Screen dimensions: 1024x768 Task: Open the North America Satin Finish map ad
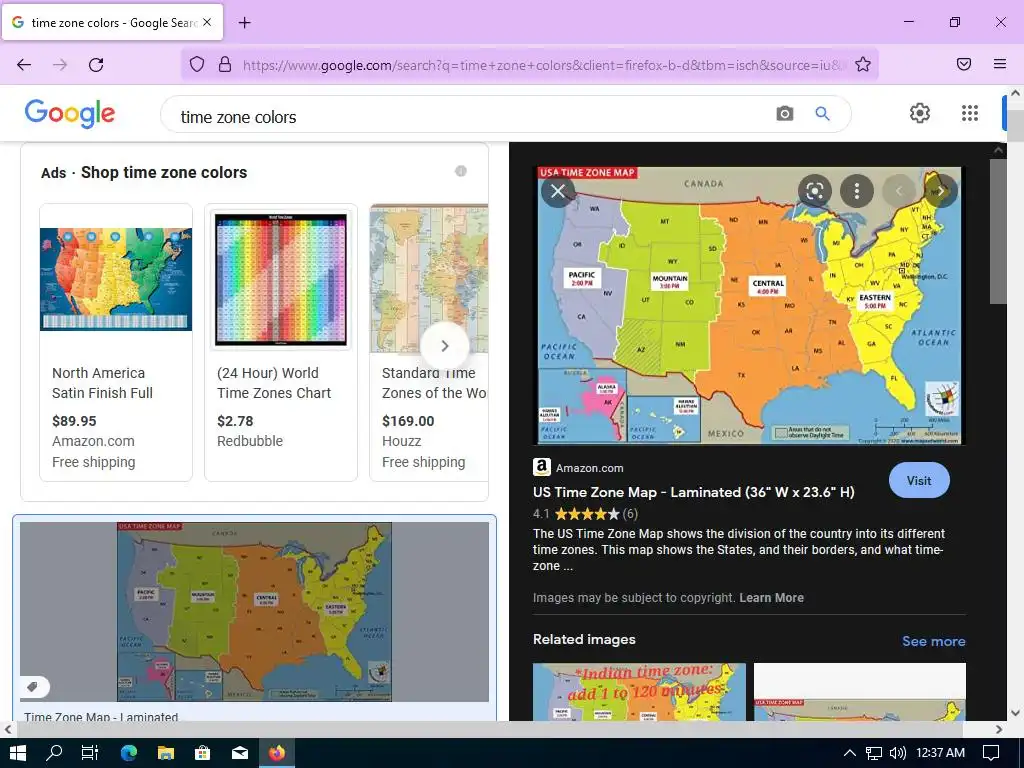point(116,342)
